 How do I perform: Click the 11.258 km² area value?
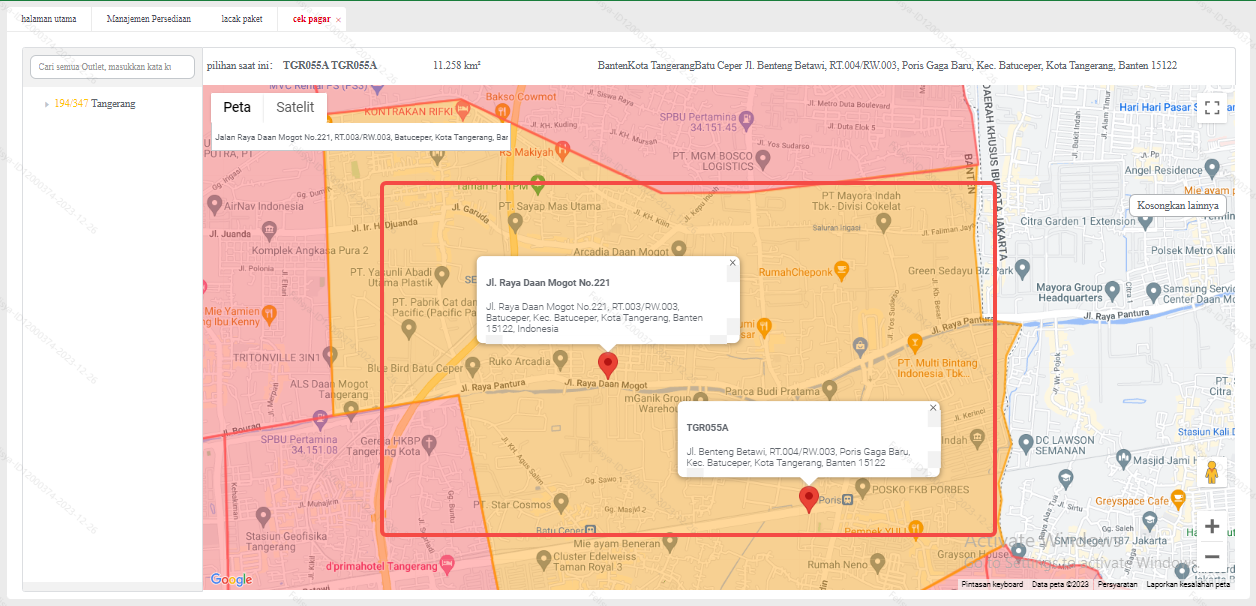[x=457, y=66]
